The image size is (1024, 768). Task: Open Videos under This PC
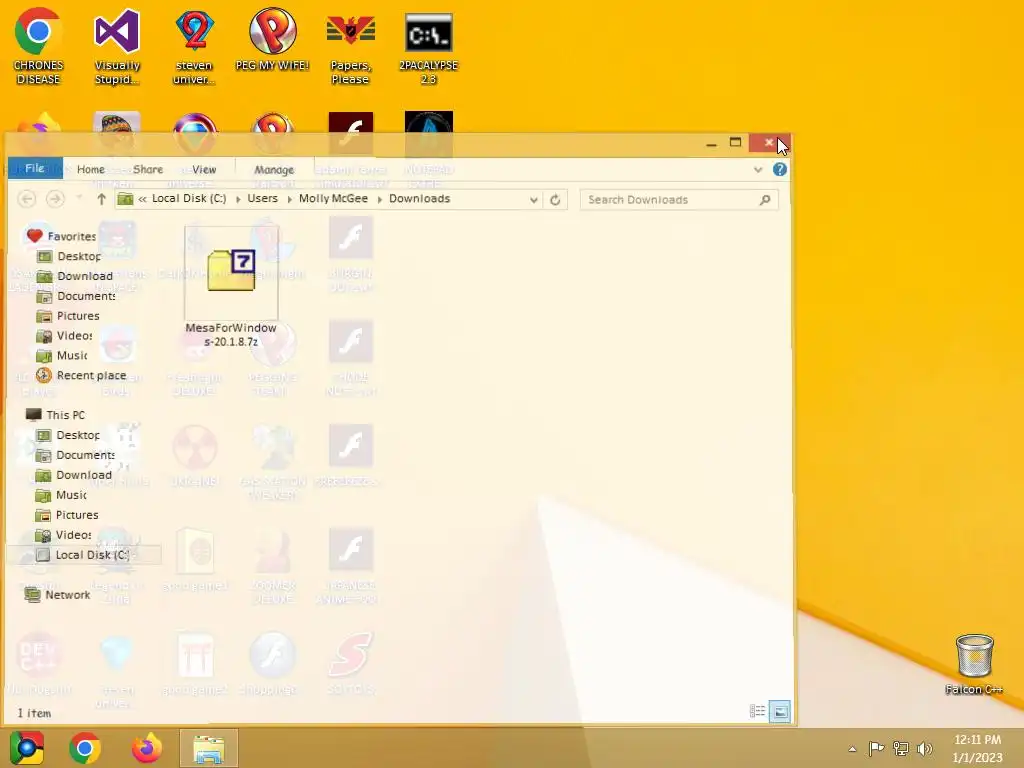click(64, 535)
